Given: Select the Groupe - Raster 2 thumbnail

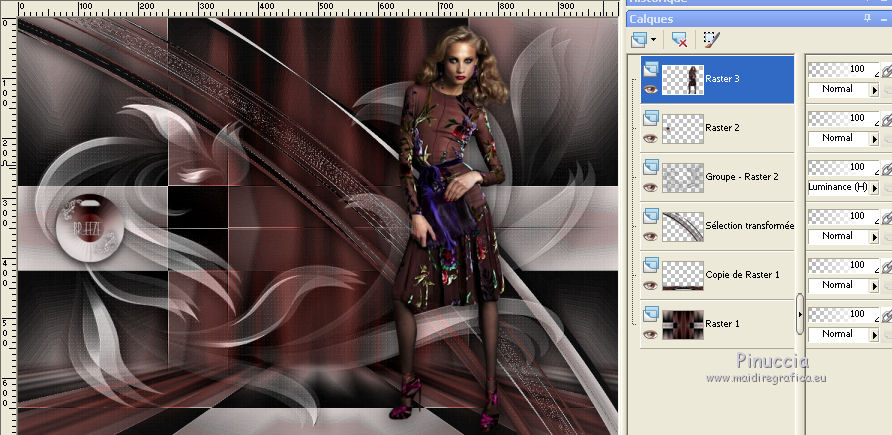Looking at the screenshot, I should click(683, 177).
